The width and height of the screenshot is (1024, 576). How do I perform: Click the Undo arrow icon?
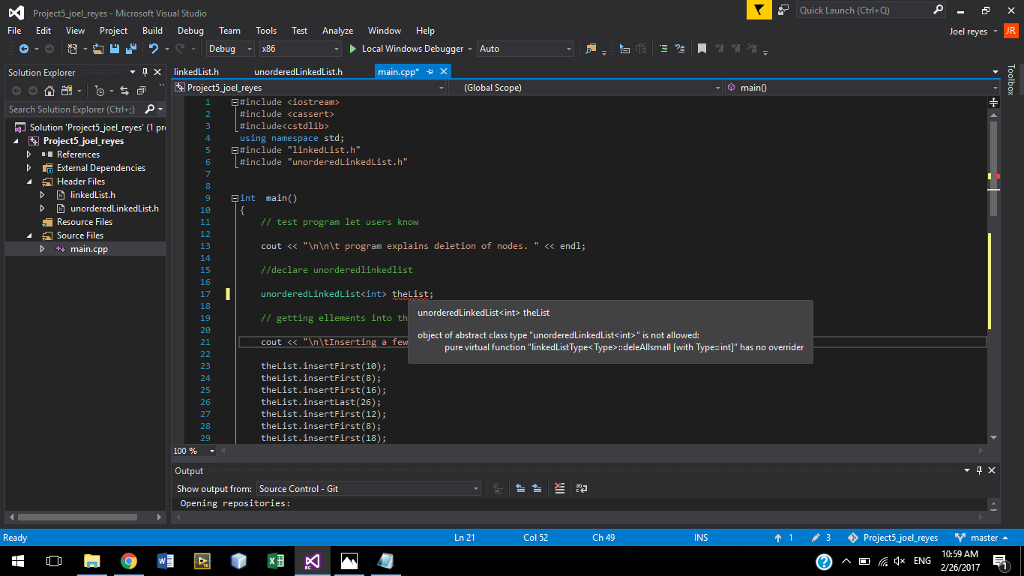click(153, 49)
